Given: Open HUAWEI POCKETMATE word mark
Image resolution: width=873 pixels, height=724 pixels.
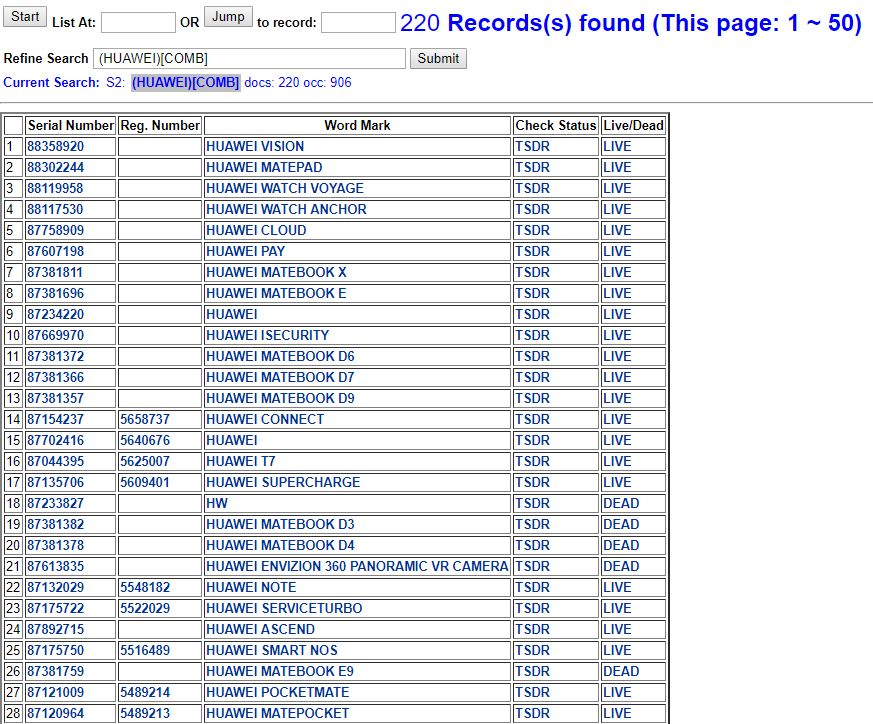Looking at the screenshot, I should [277, 693].
